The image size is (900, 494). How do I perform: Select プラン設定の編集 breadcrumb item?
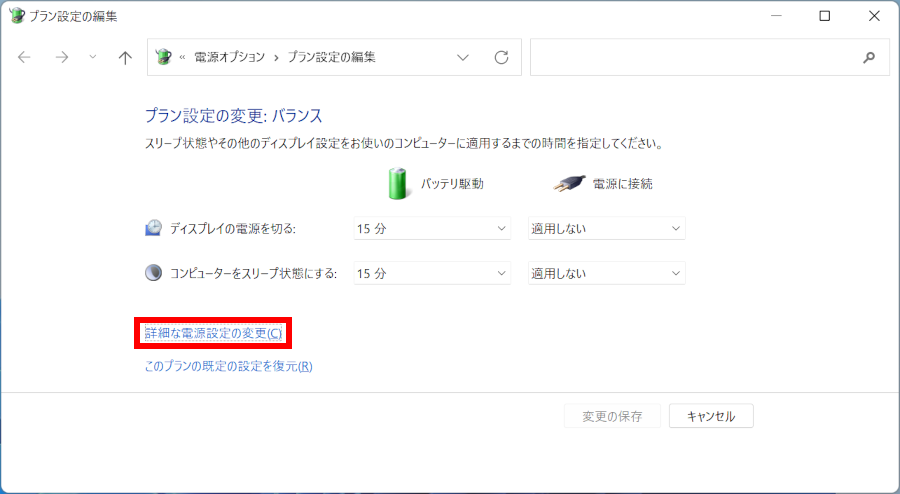[331, 57]
